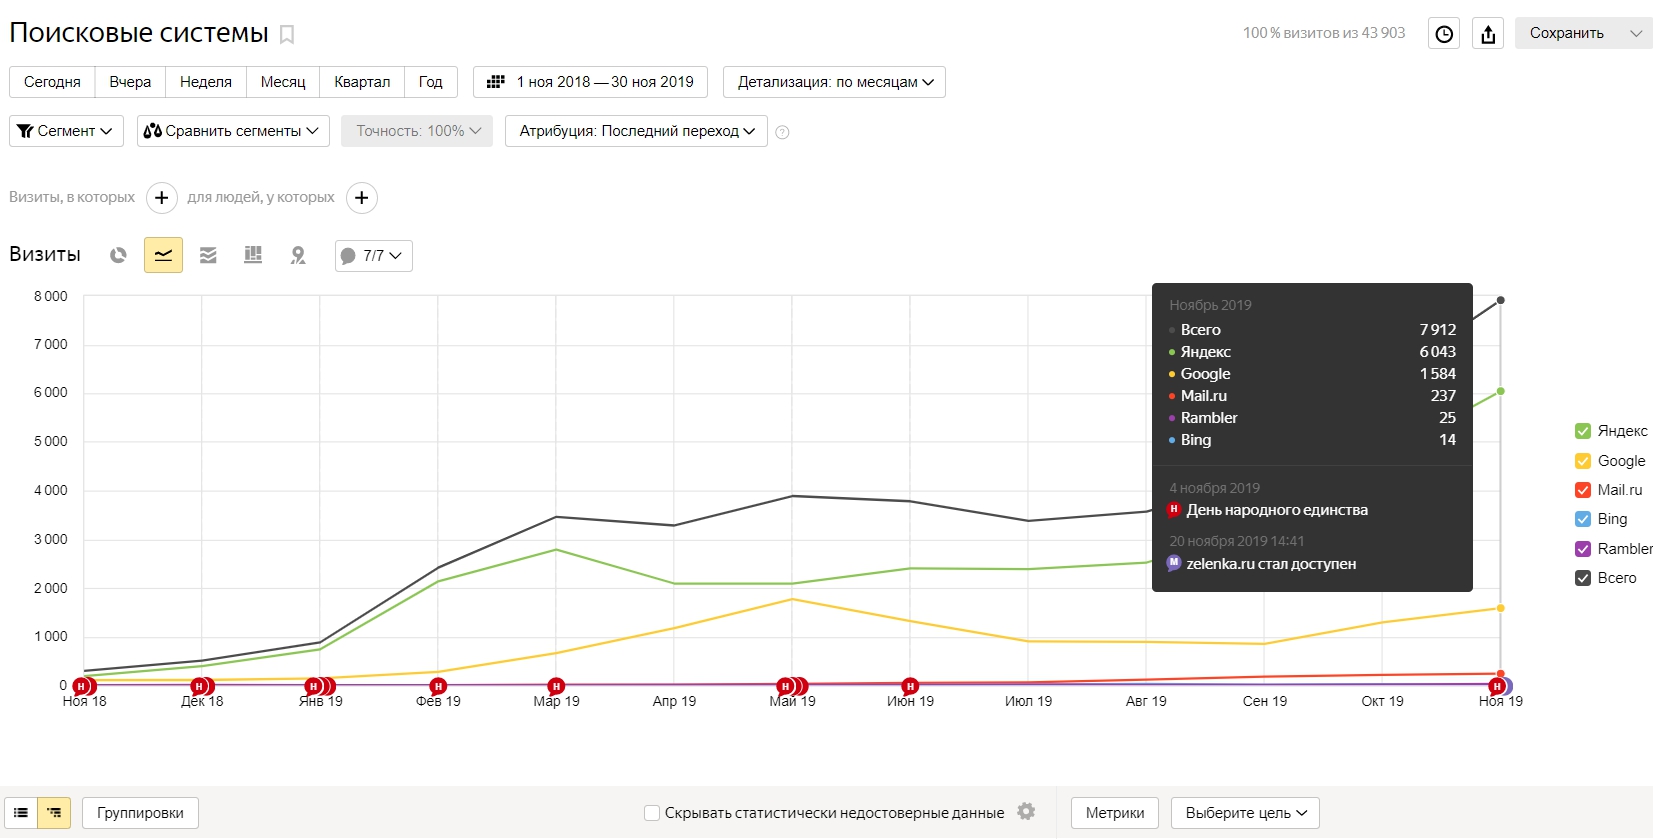Toggle Mail.ru series checkbox
Viewport: 1653px width, 839px height.
(x=1583, y=490)
